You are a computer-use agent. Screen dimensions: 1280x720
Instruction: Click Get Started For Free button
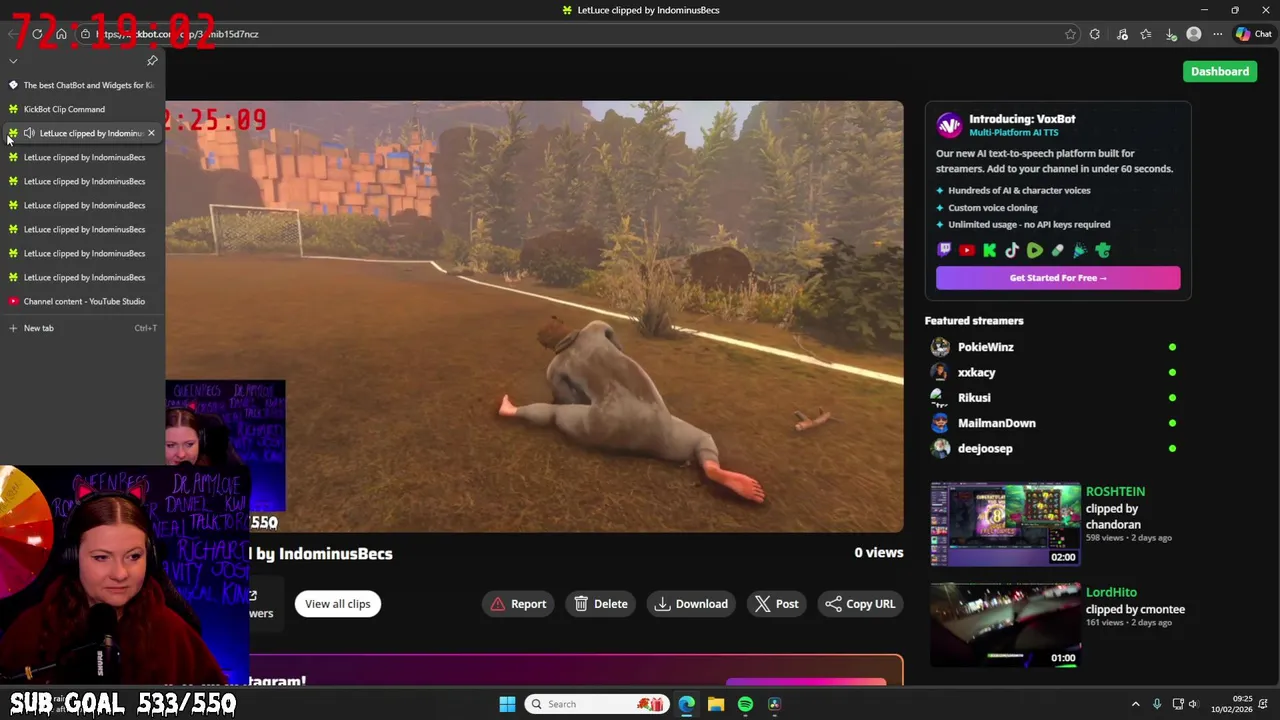(x=1058, y=278)
